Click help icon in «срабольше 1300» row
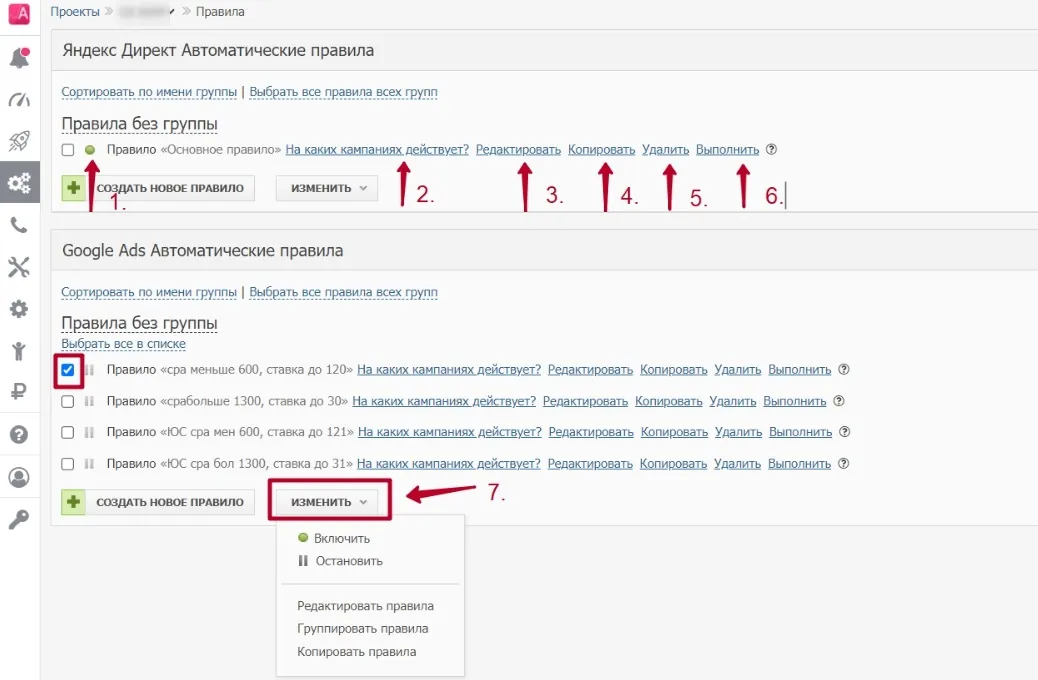 point(839,401)
